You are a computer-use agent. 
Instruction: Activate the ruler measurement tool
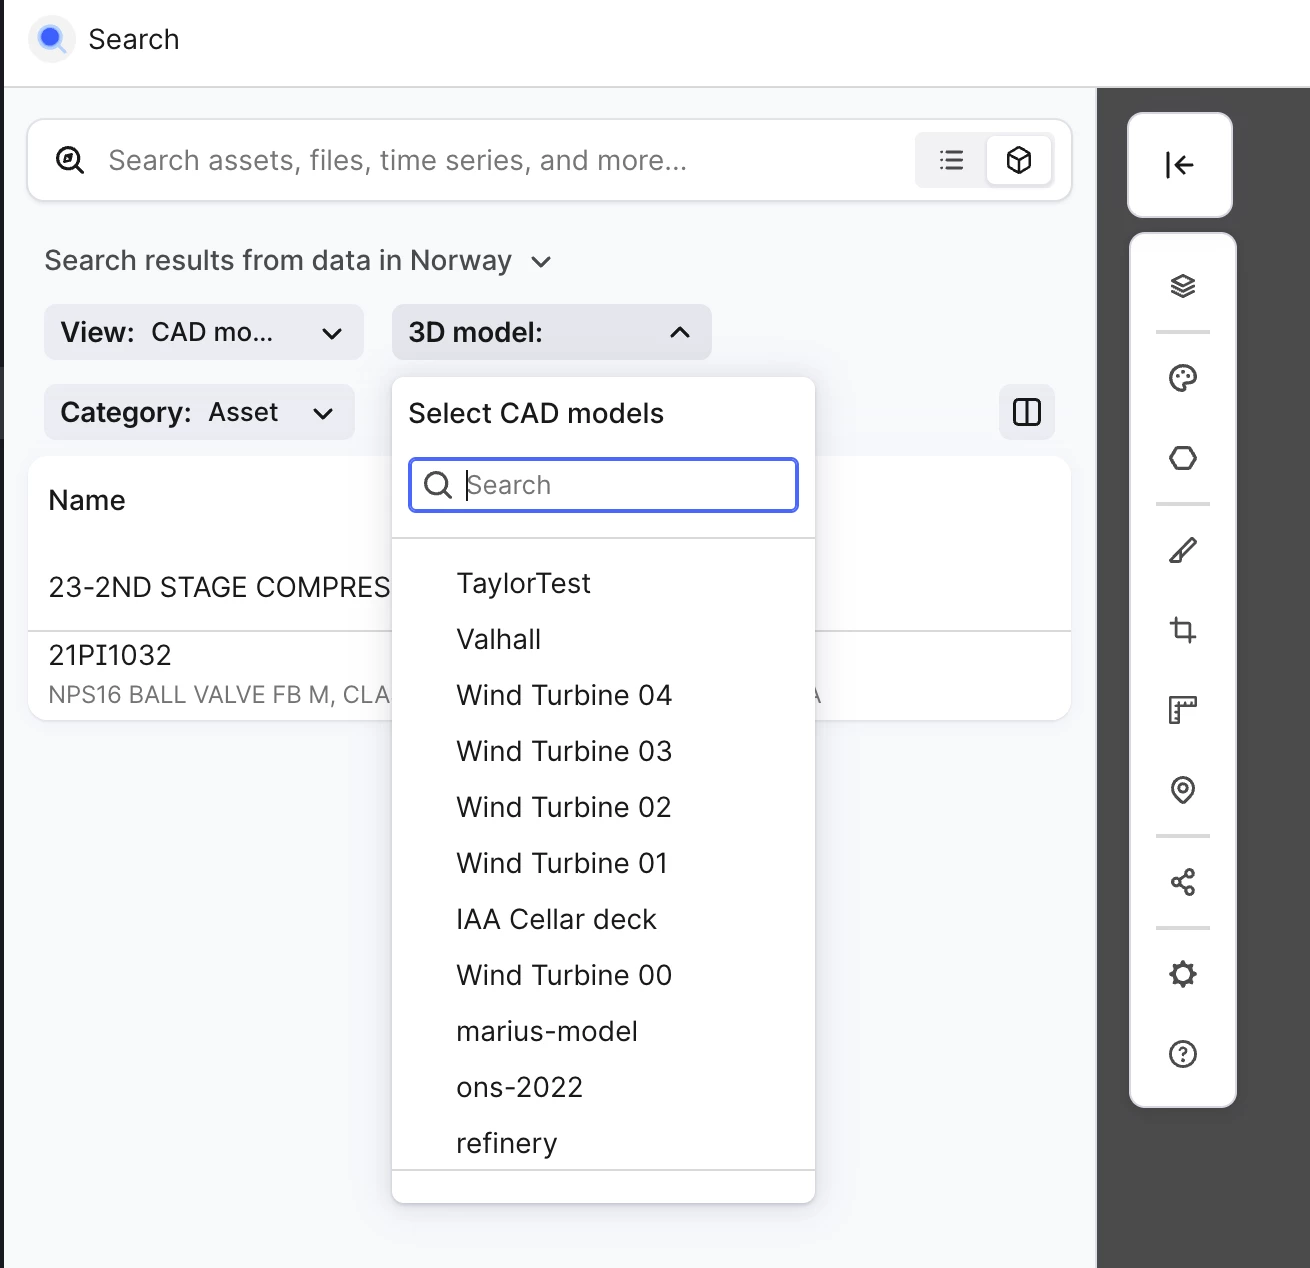click(1183, 710)
